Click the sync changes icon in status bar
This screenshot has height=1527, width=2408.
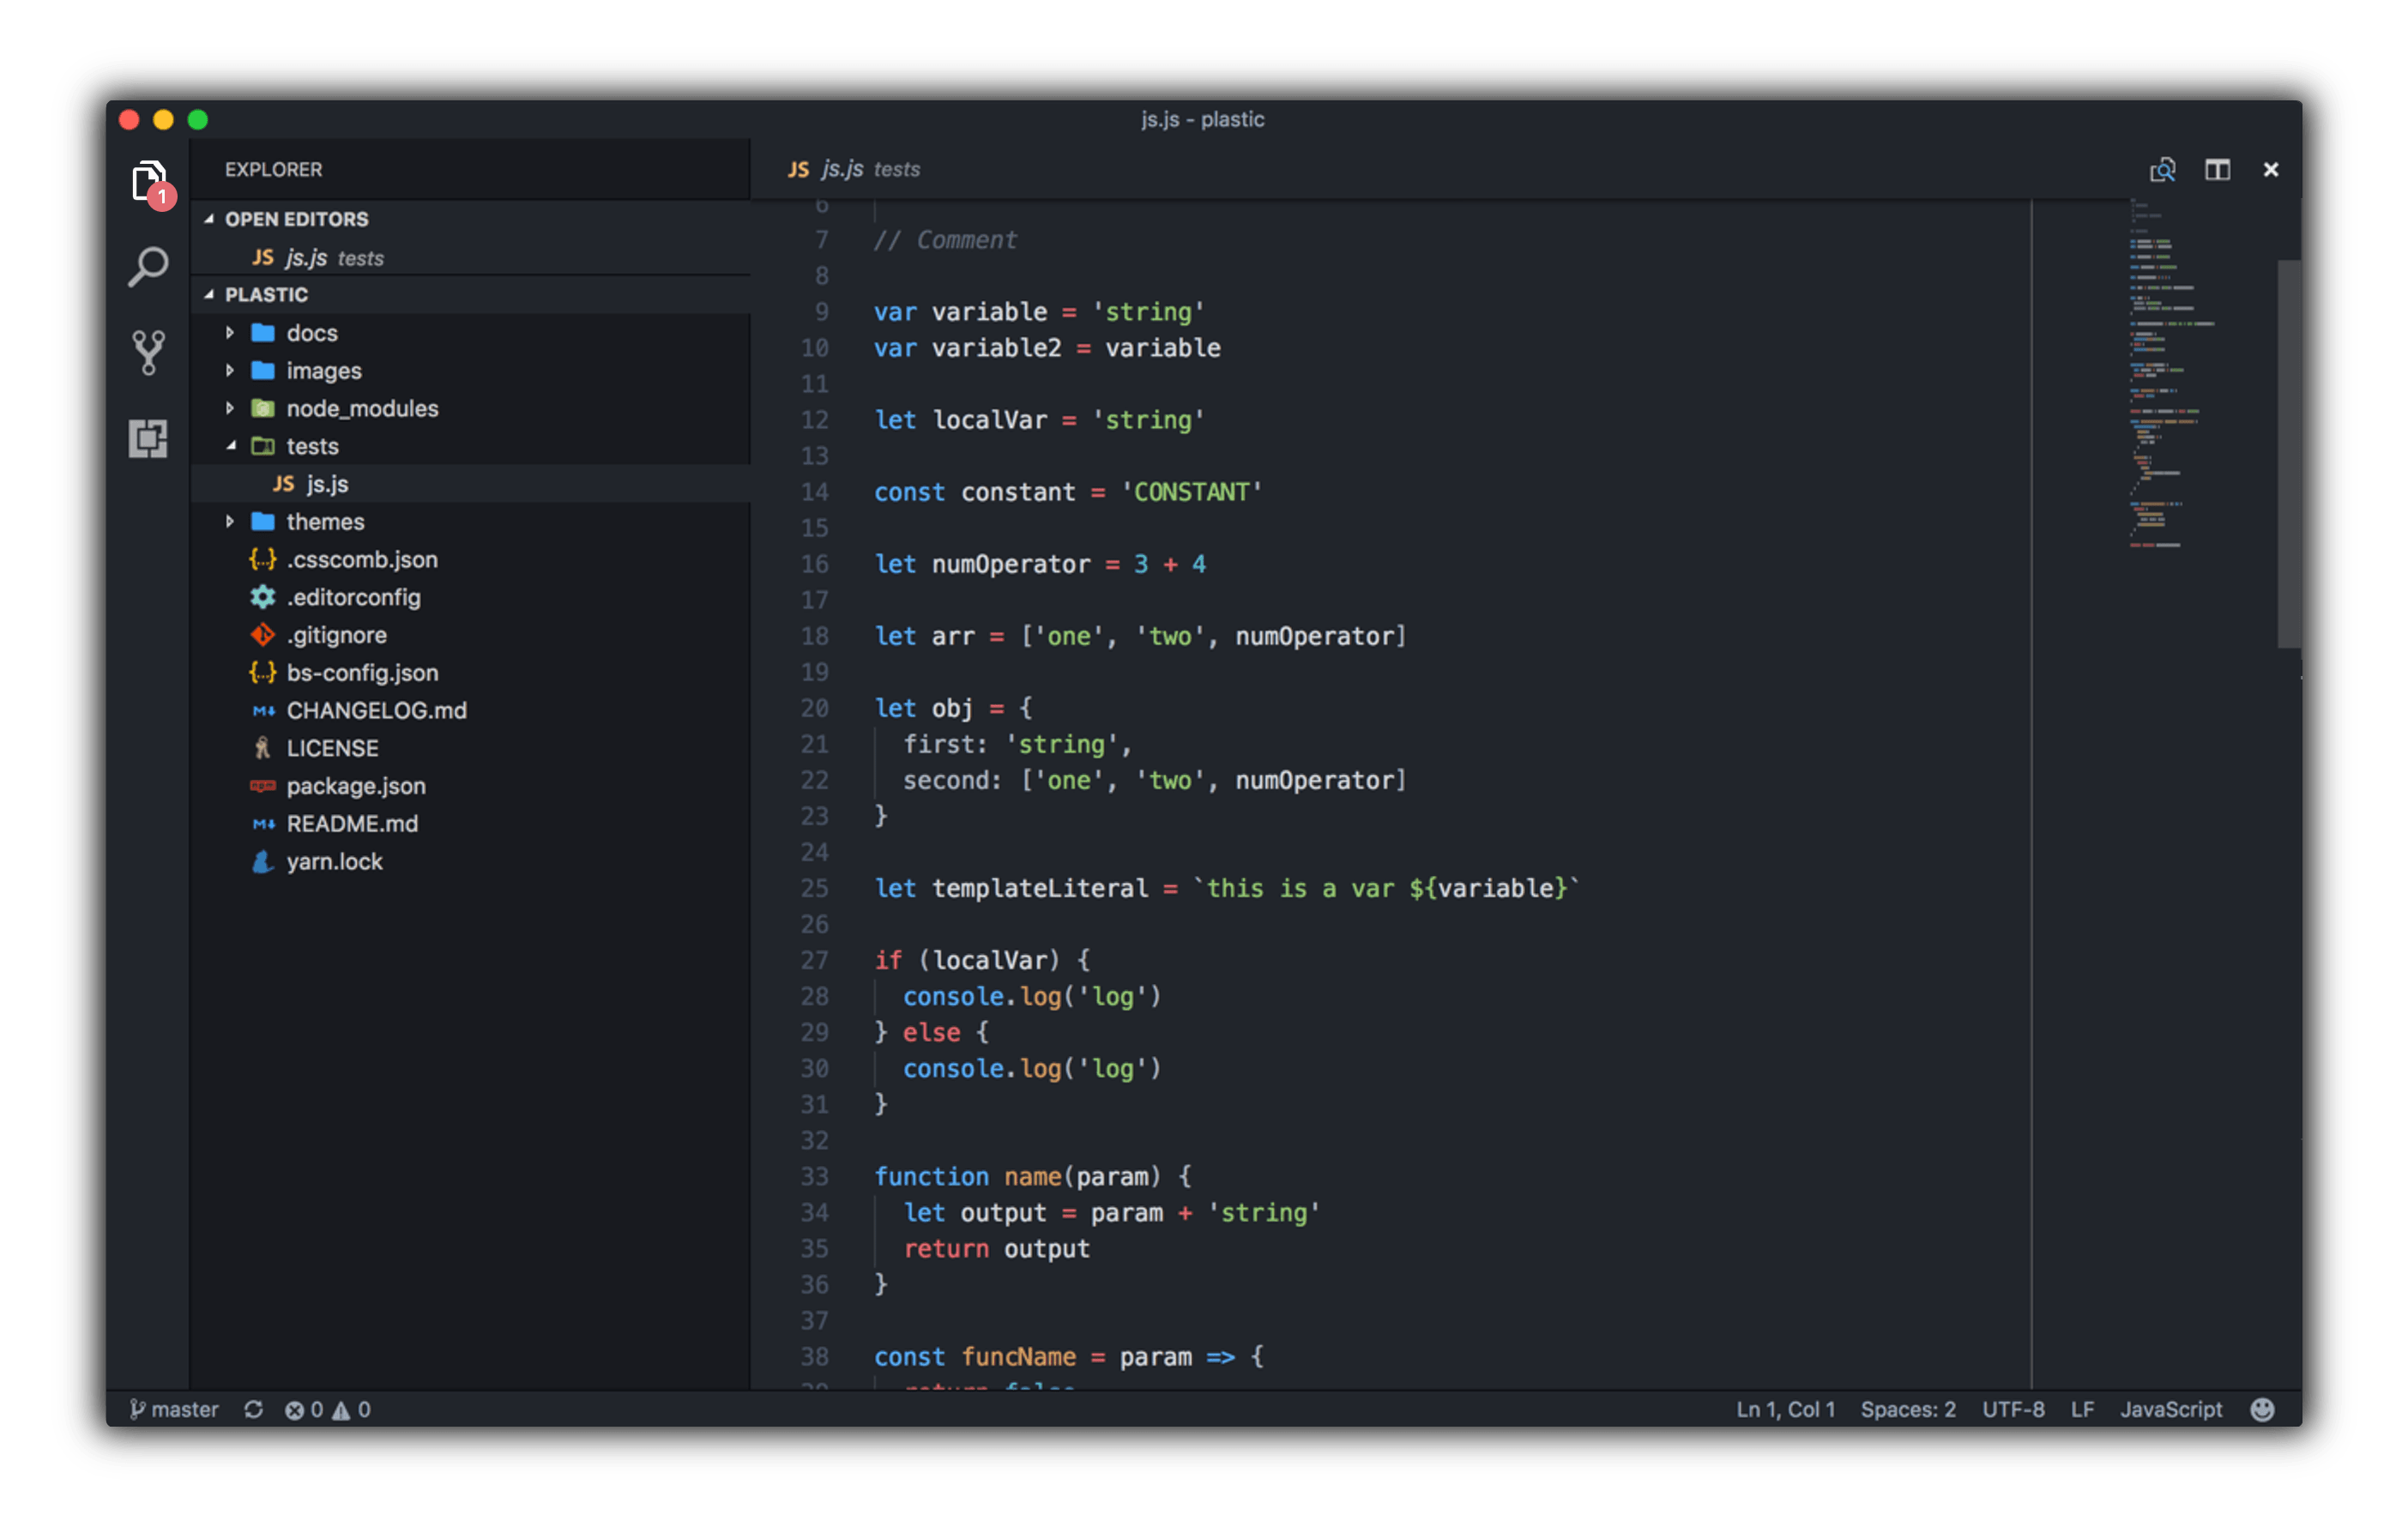coord(253,1409)
